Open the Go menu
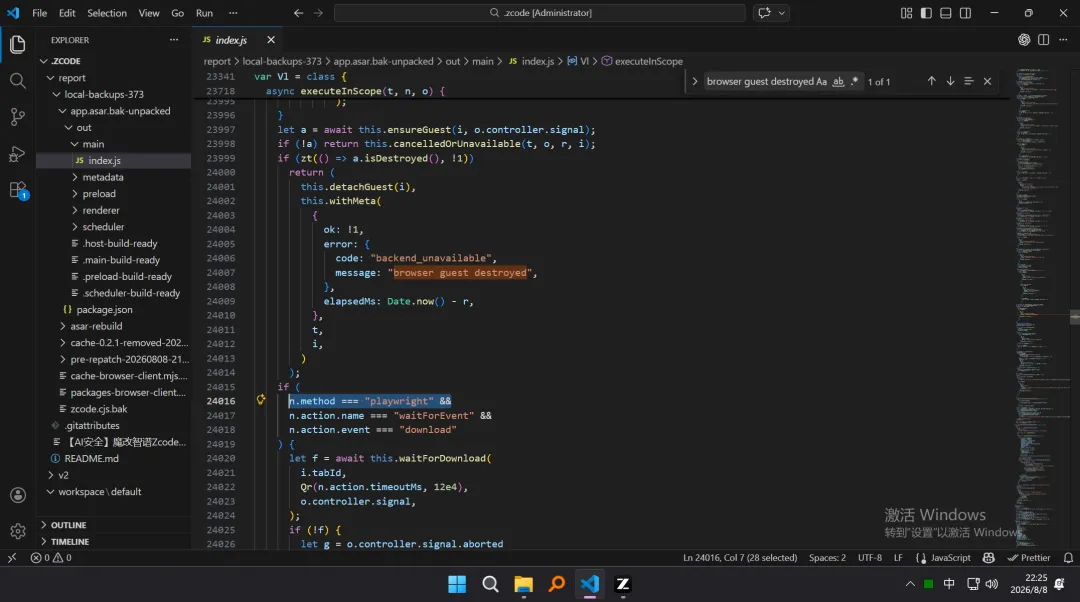 (x=178, y=13)
